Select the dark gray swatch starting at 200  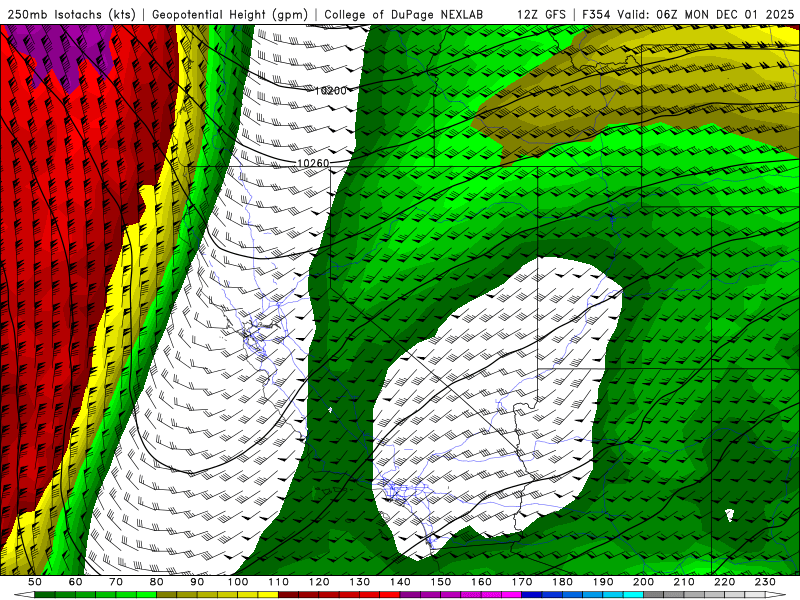(654, 595)
